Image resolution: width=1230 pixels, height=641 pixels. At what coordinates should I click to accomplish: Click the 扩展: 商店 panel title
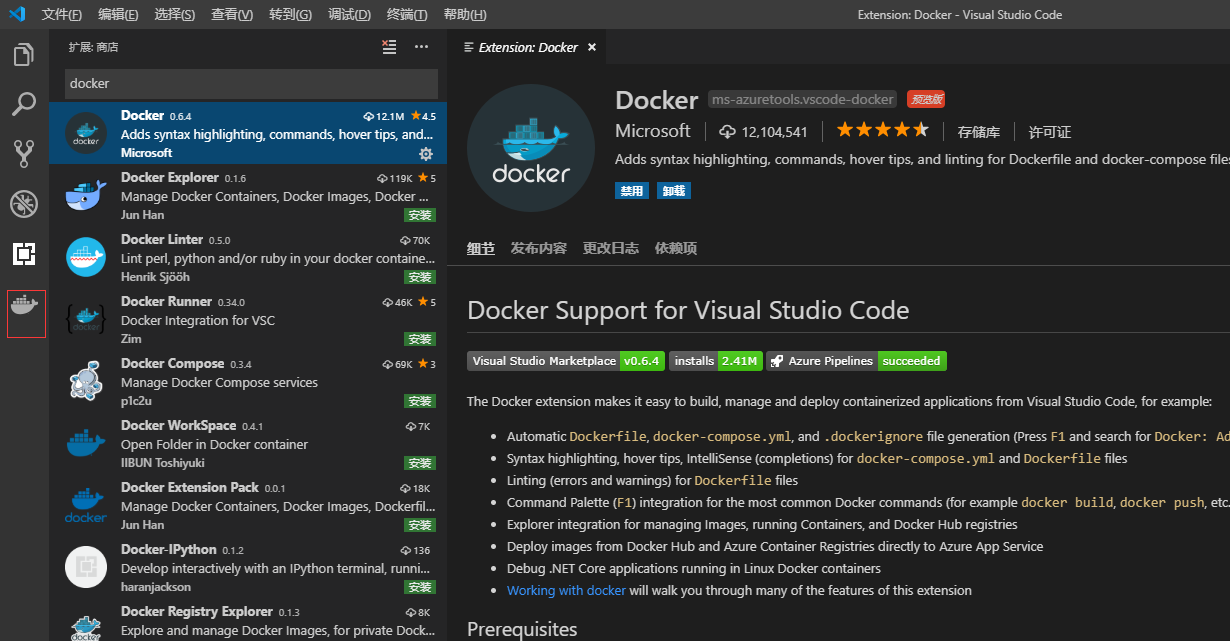tap(93, 47)
